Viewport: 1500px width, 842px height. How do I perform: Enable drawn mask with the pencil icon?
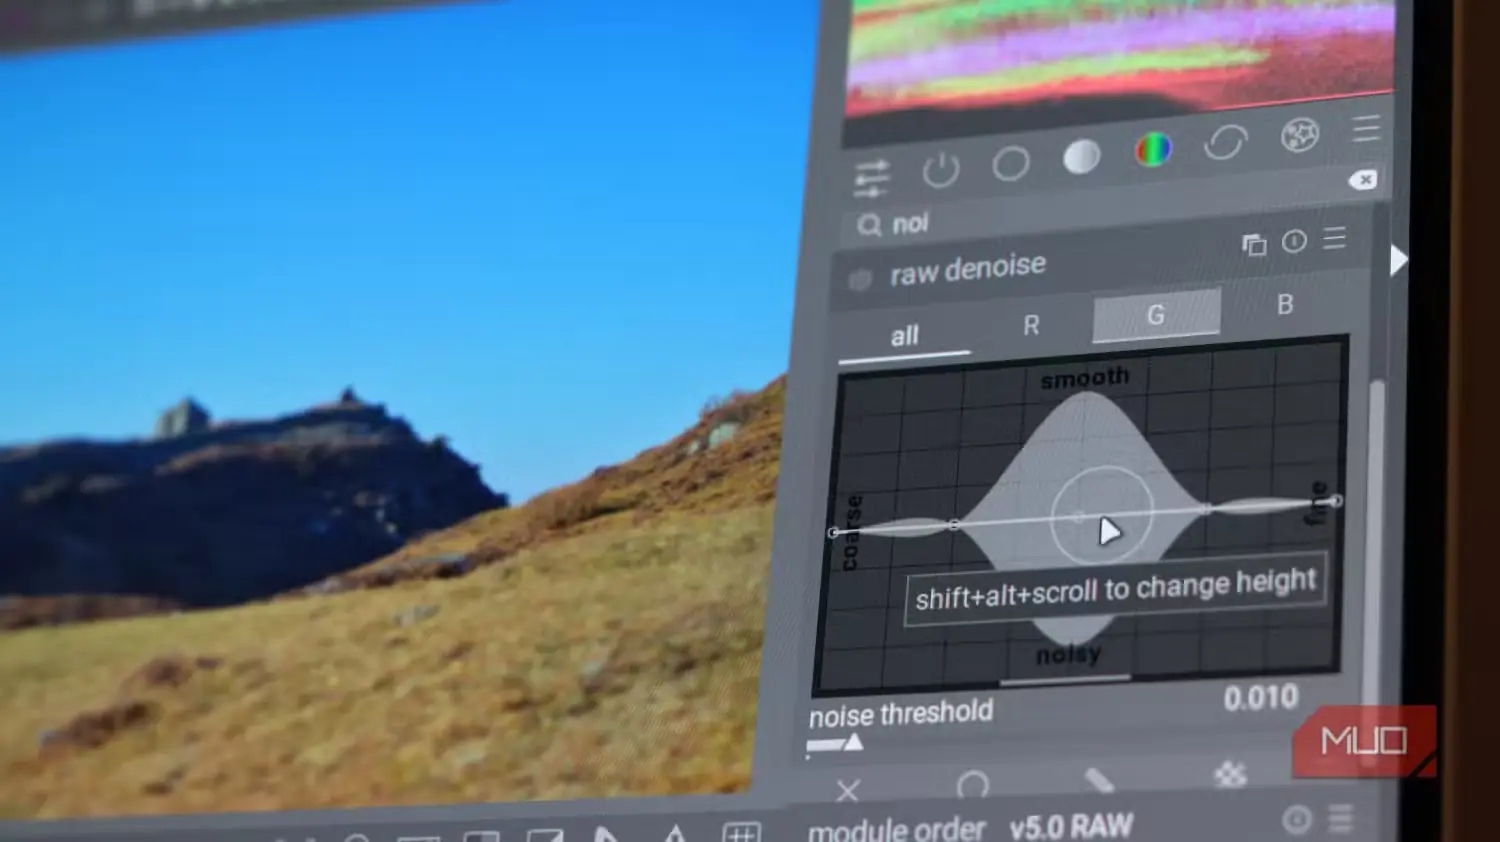point(1098,780)
